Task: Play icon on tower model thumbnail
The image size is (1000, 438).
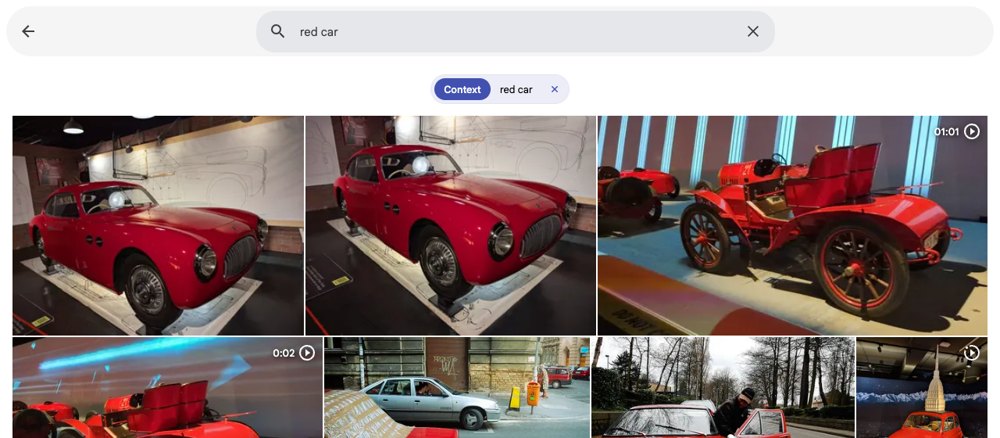Action: click(971, 353)
